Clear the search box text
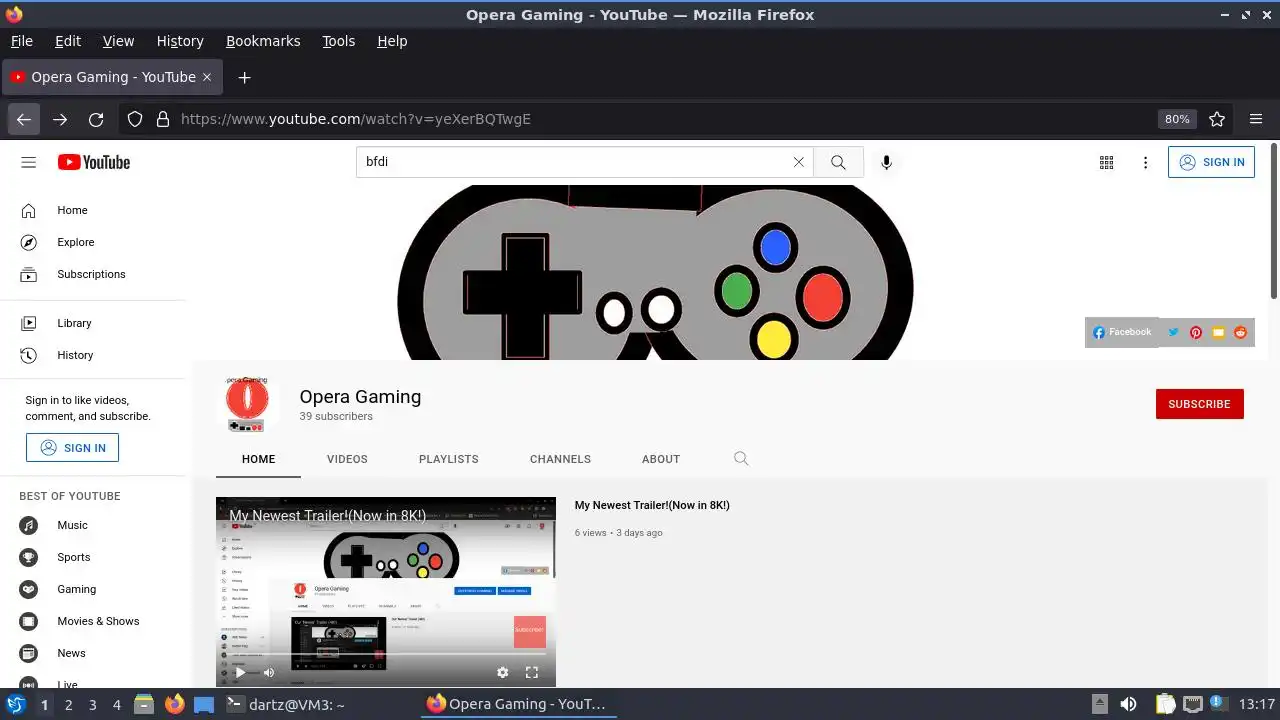 (x=798, y=162)
